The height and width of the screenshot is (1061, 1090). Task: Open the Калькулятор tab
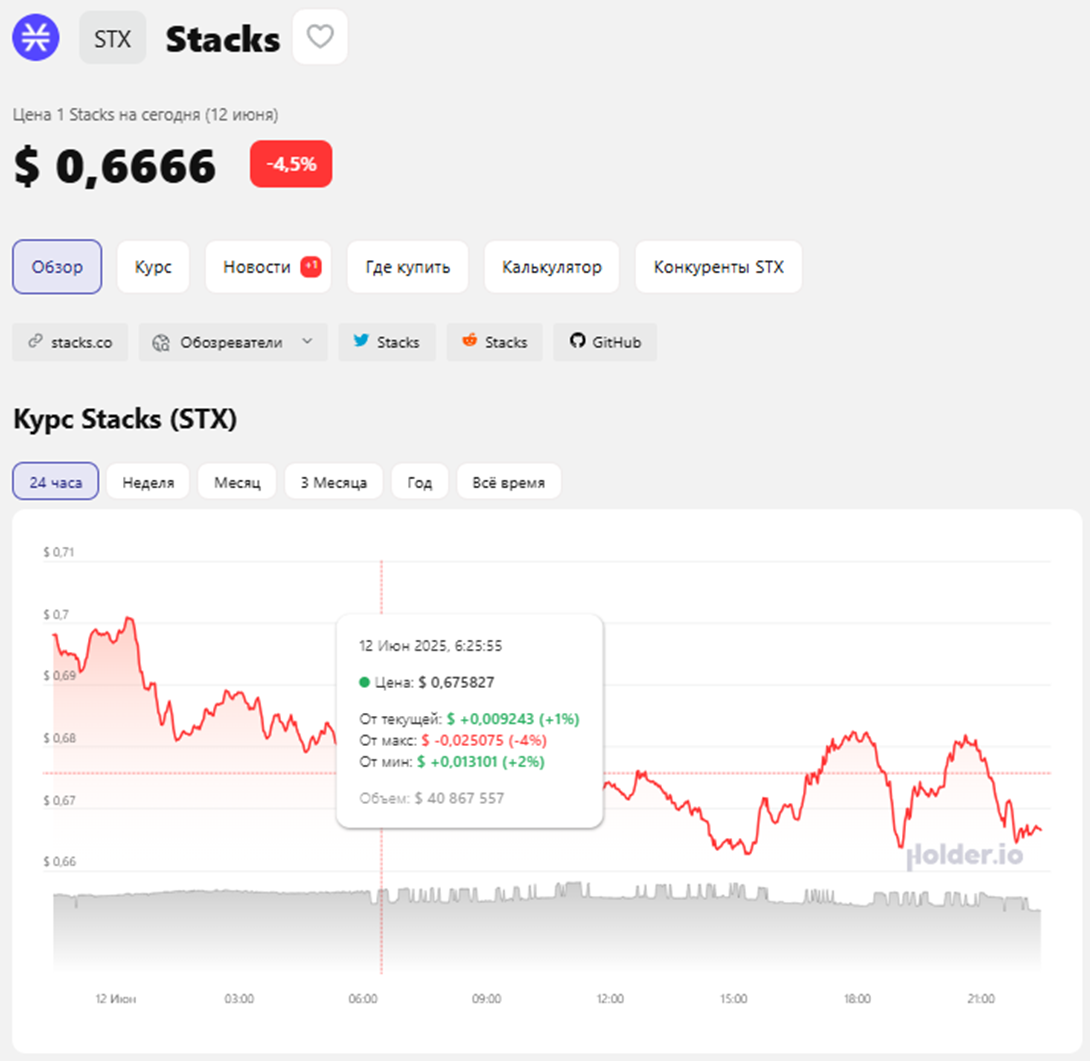tap(552, 267)
